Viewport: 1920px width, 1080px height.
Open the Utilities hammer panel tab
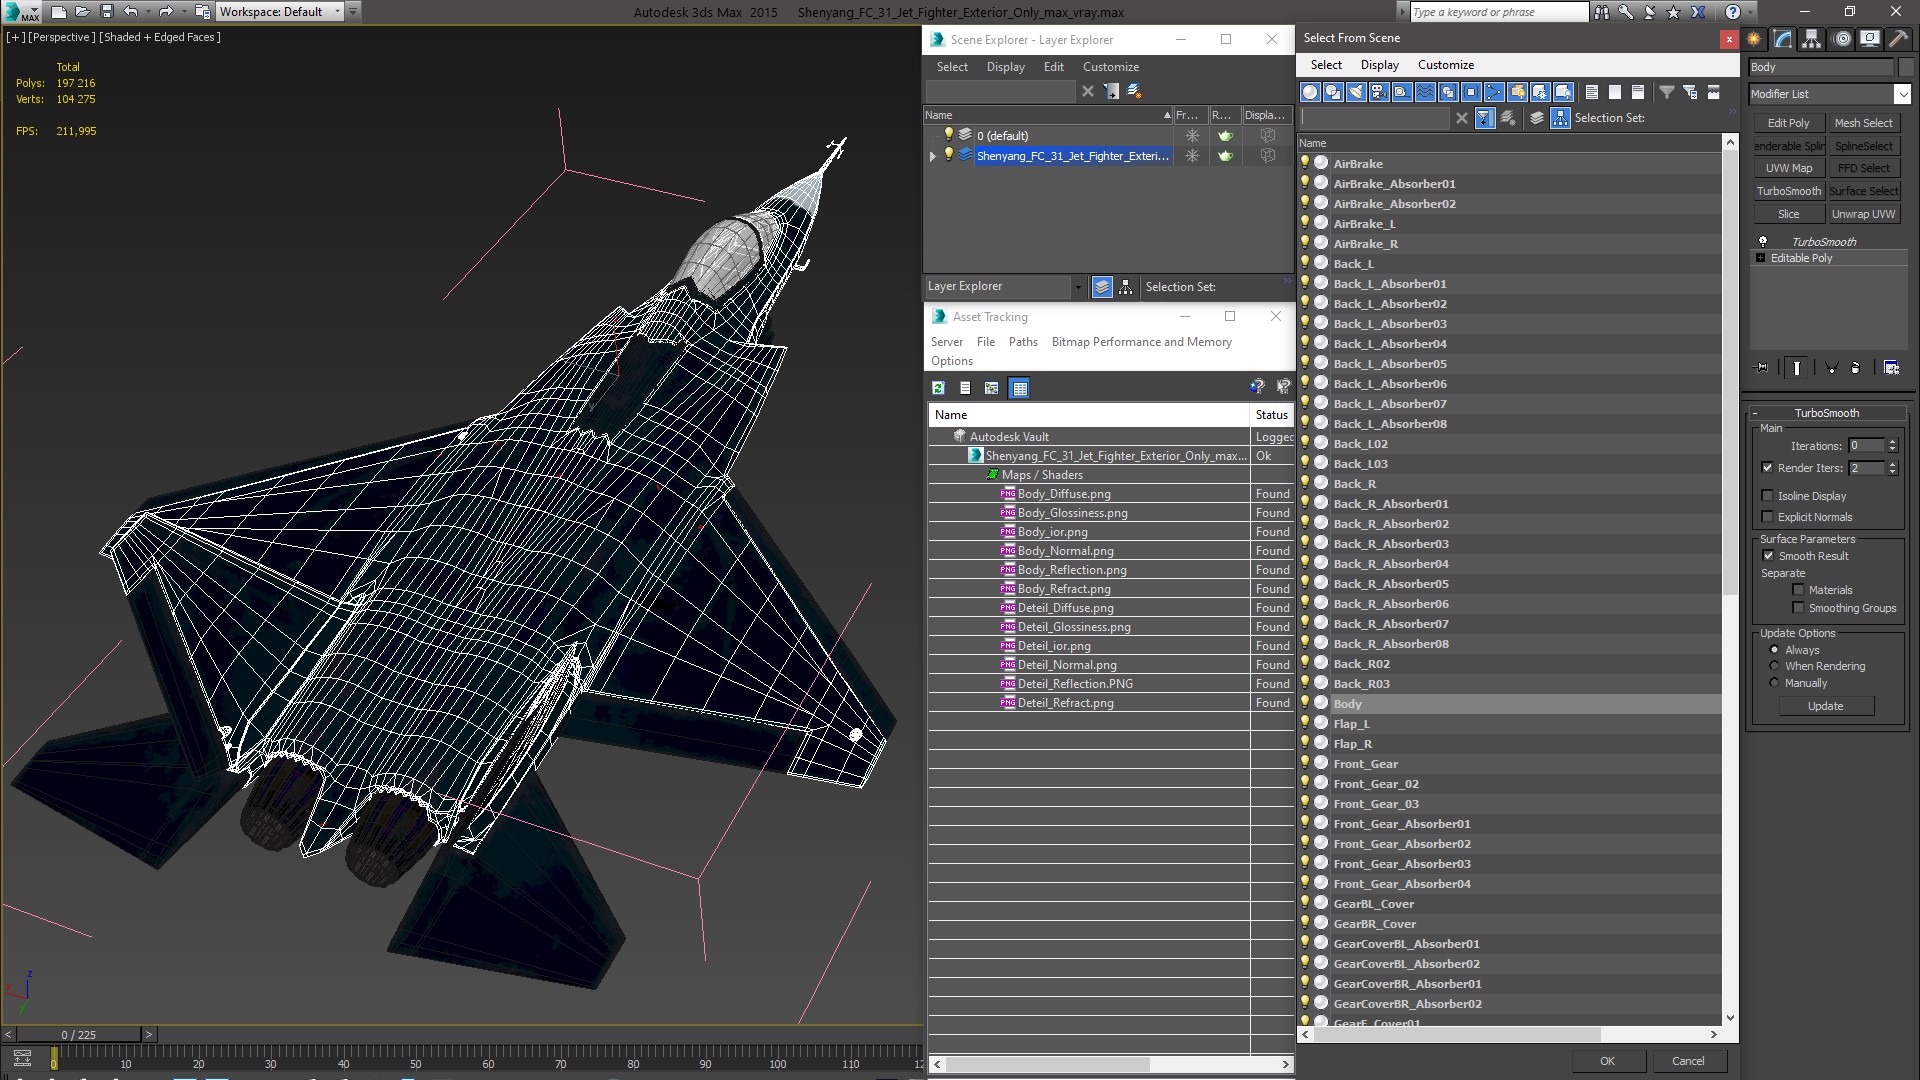1898,39
